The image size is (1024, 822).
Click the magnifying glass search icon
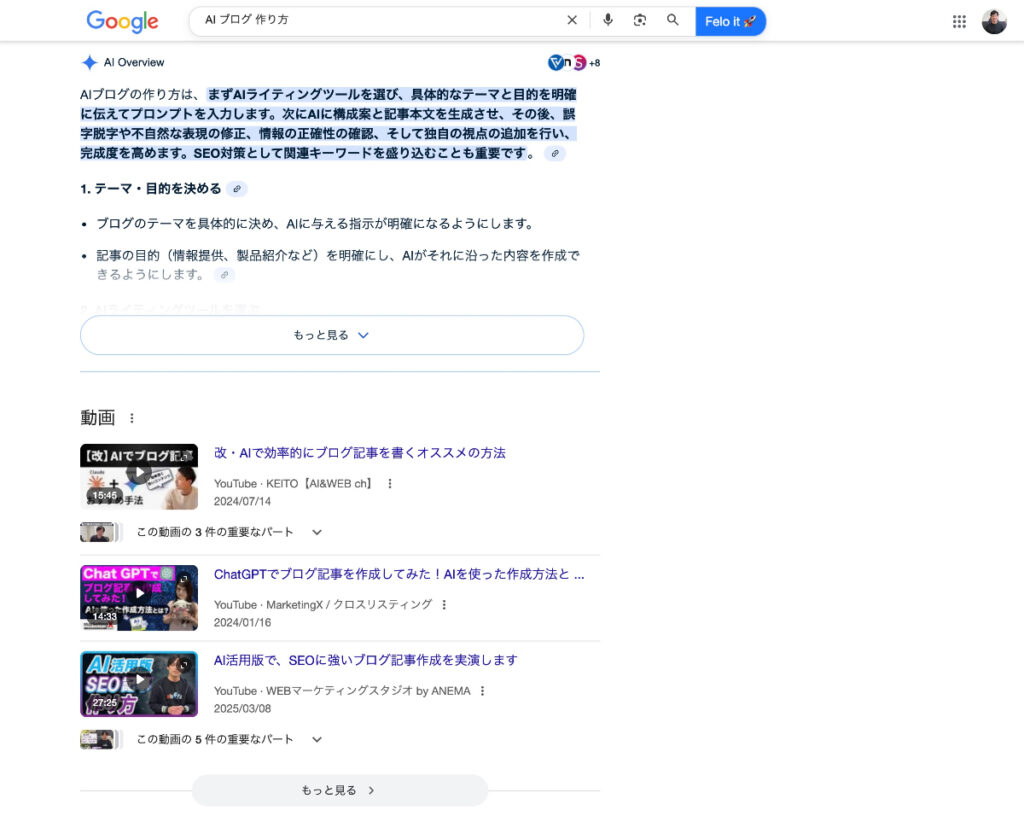pos(673,20)
